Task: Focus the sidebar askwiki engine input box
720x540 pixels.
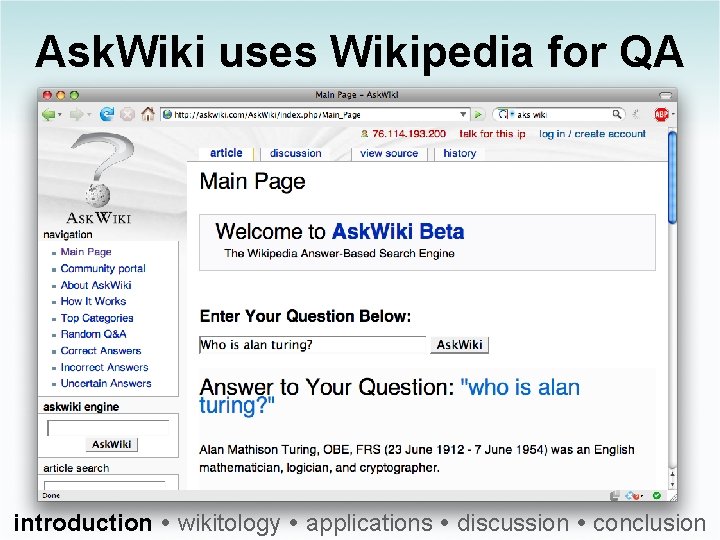Action: click(108, 428)
